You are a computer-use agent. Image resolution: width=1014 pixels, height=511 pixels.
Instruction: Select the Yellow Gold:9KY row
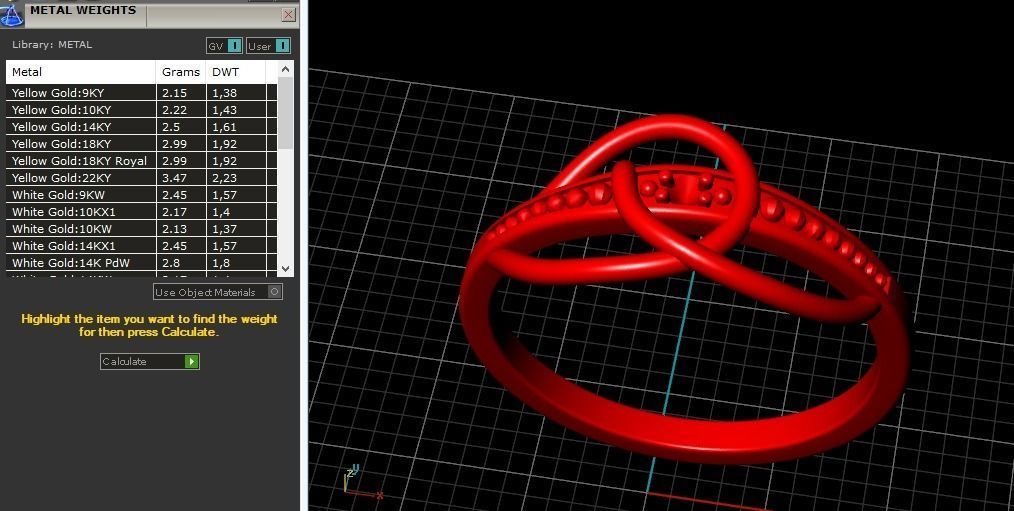(x=142, y=92)
